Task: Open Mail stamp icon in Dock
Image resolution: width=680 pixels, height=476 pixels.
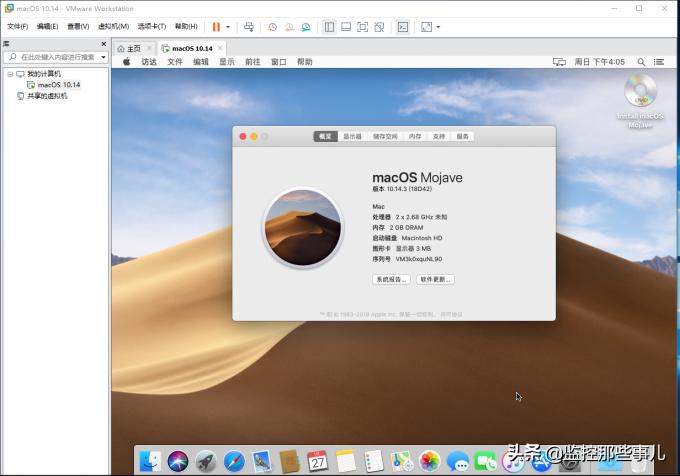Action: pos(262,461)
